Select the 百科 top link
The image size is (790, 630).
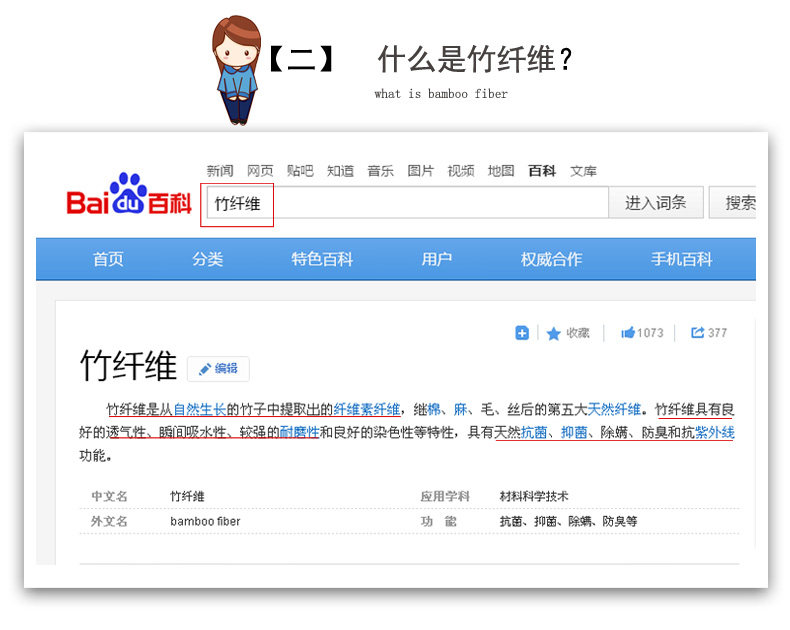point(542,171)
